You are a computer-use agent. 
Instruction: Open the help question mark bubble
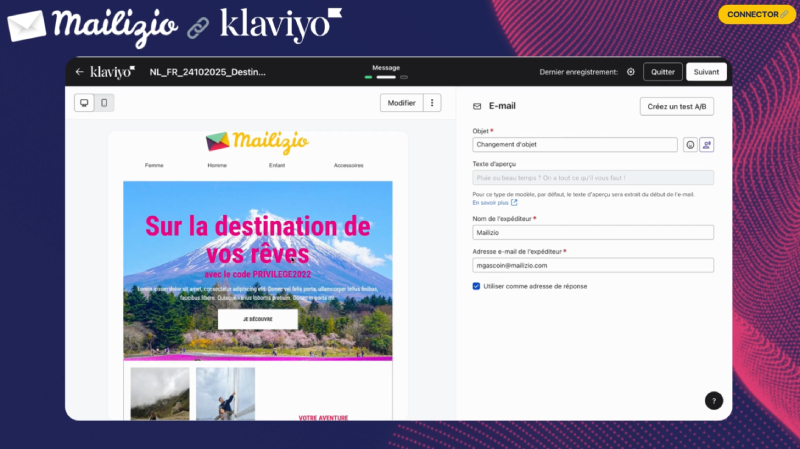pos(714,401)
